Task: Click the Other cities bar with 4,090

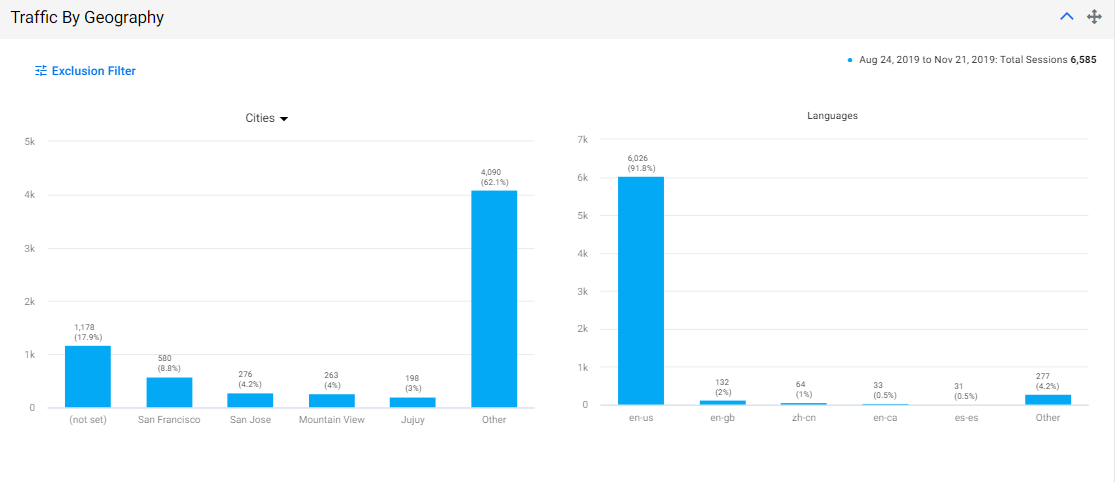Action: click(x=494, y=299)
